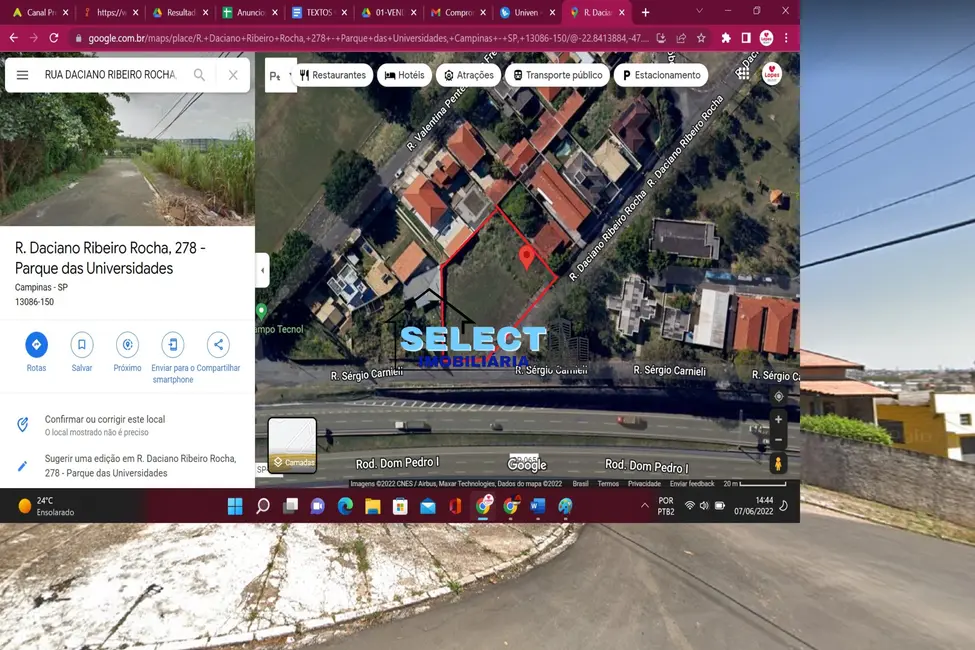
Task: Open the Chrome extensions puzzle icon
Action: (726, 38)
